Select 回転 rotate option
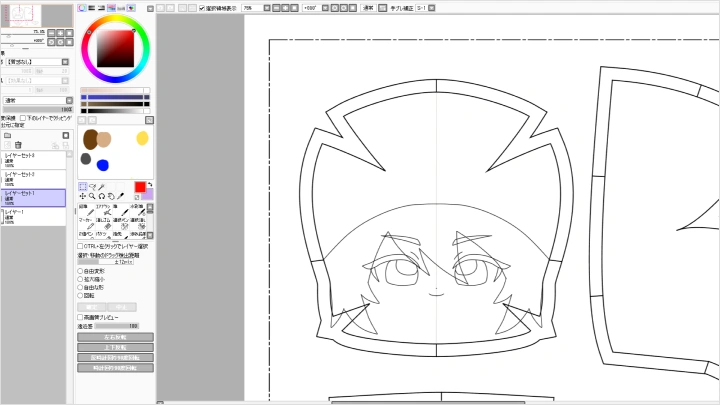Viewport: 720px width, 405px height. pyautogui.click(x=80, y=295)
